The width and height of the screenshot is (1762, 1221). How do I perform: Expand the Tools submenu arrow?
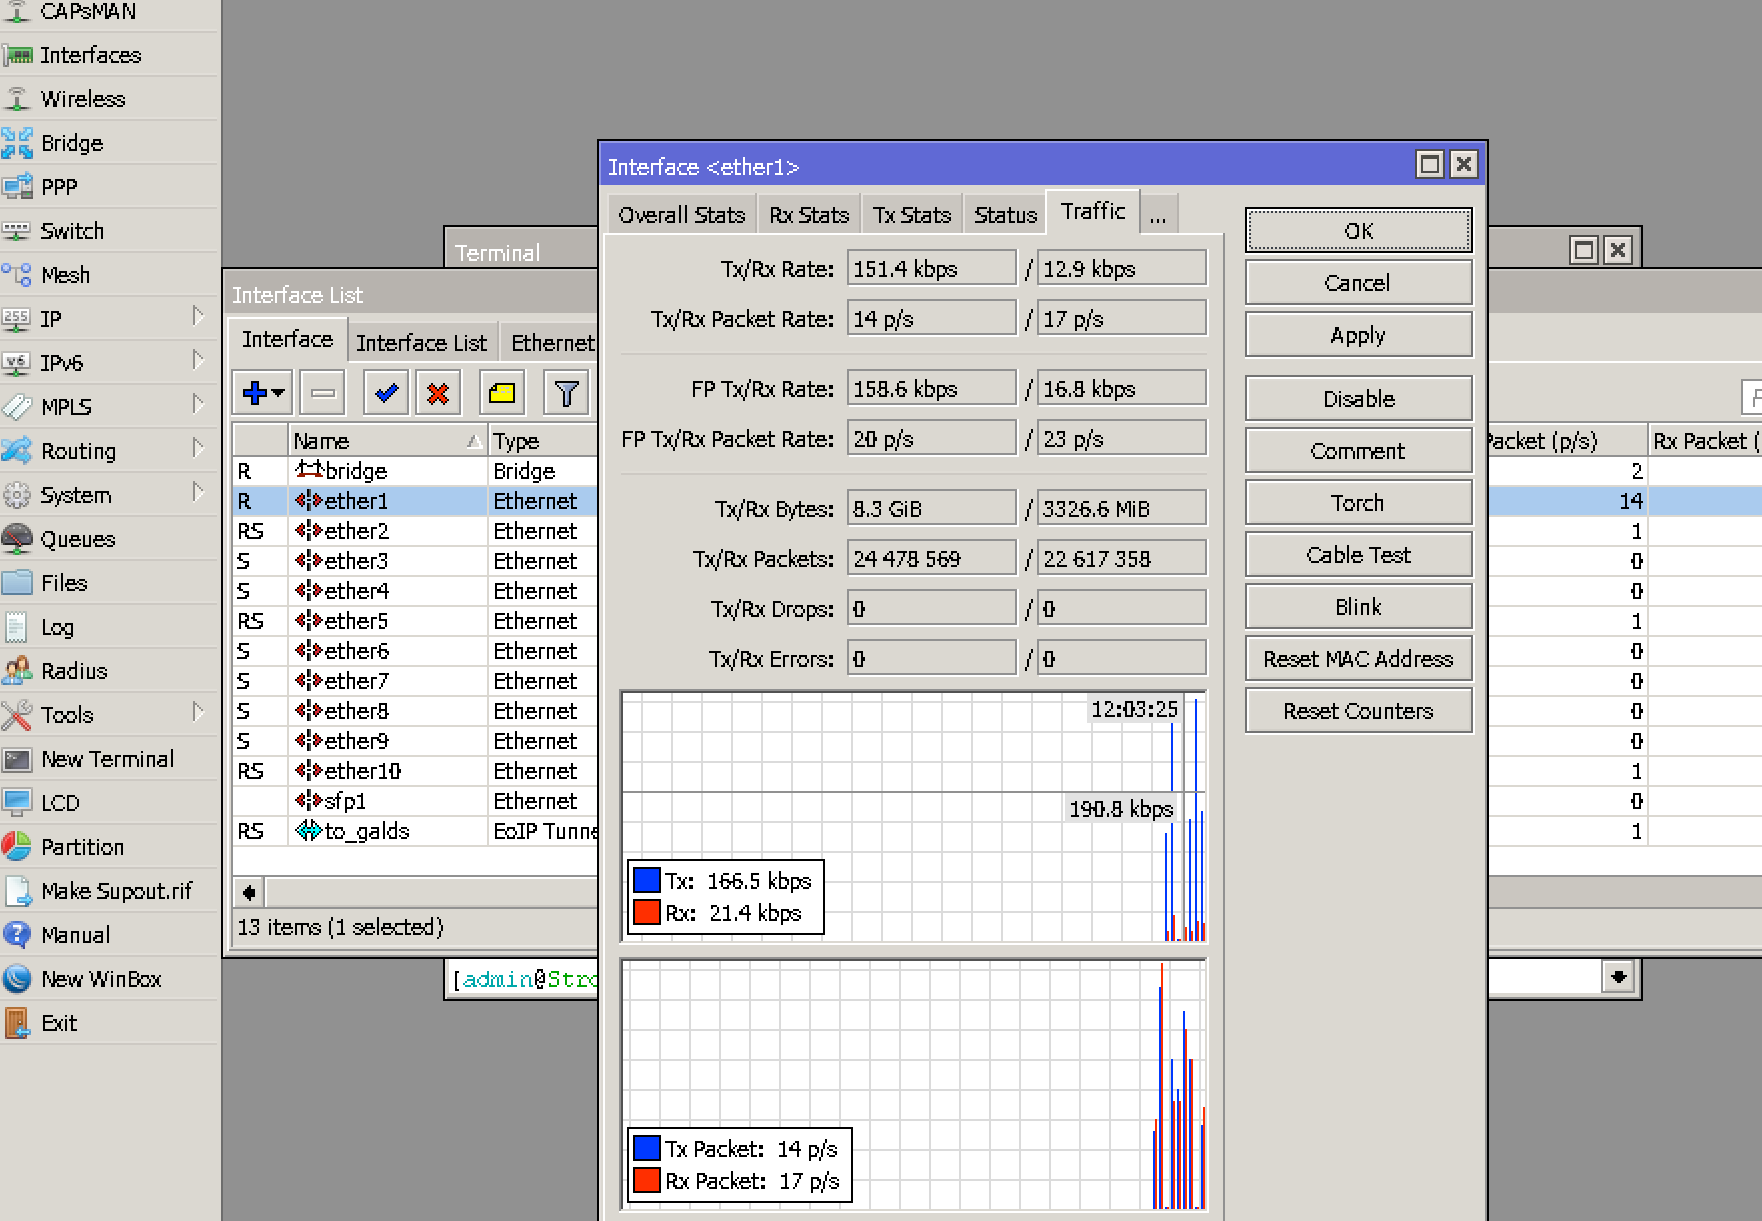tap(198, 713)
